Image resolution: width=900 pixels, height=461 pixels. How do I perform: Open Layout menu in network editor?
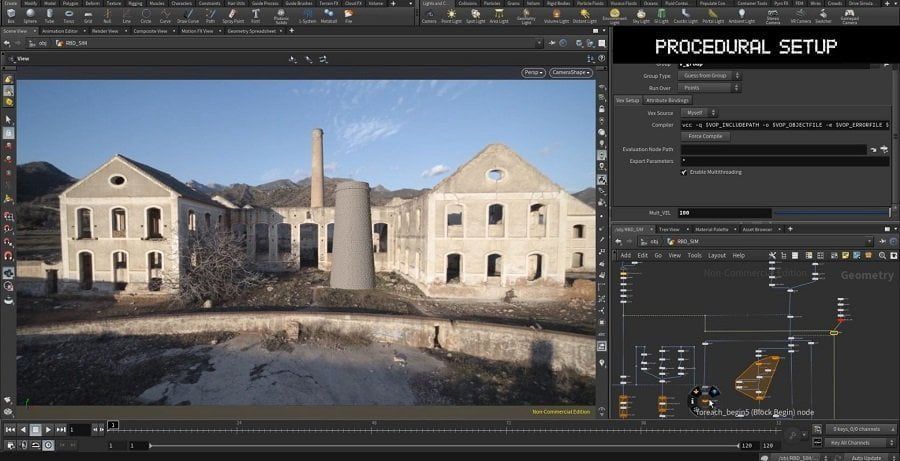pos(716,255)
